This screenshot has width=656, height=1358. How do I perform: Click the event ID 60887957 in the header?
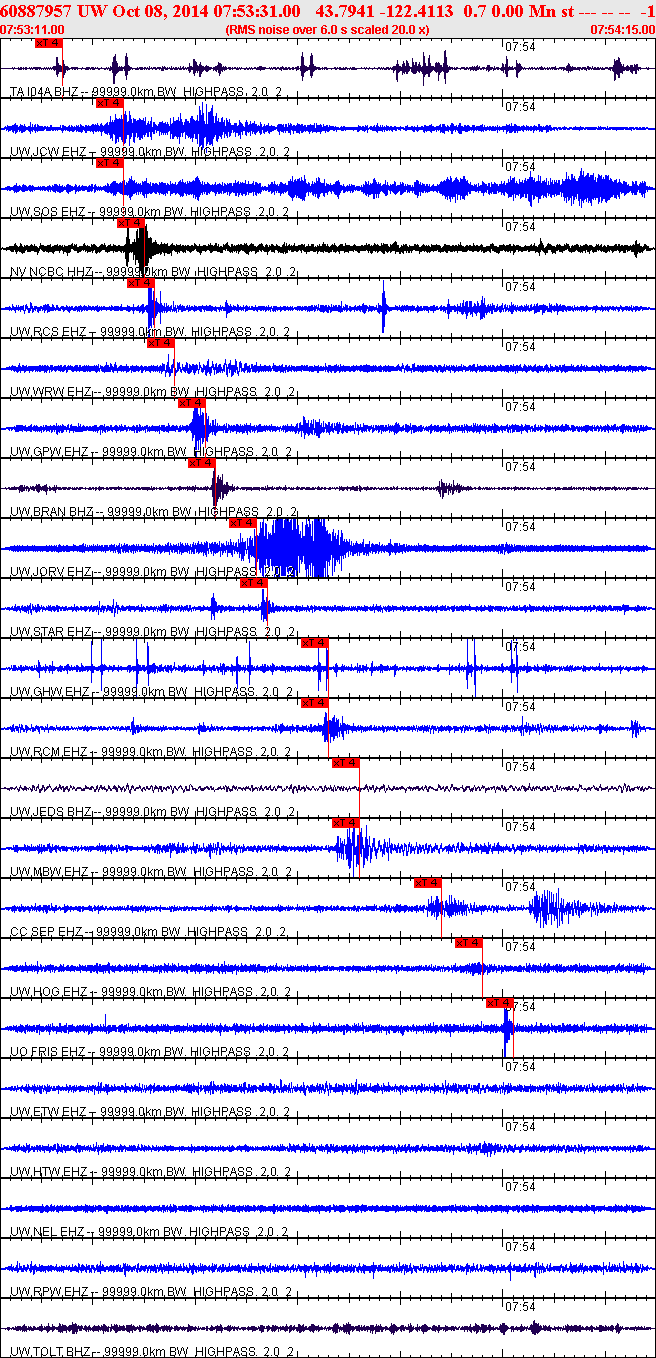[34, 10]
